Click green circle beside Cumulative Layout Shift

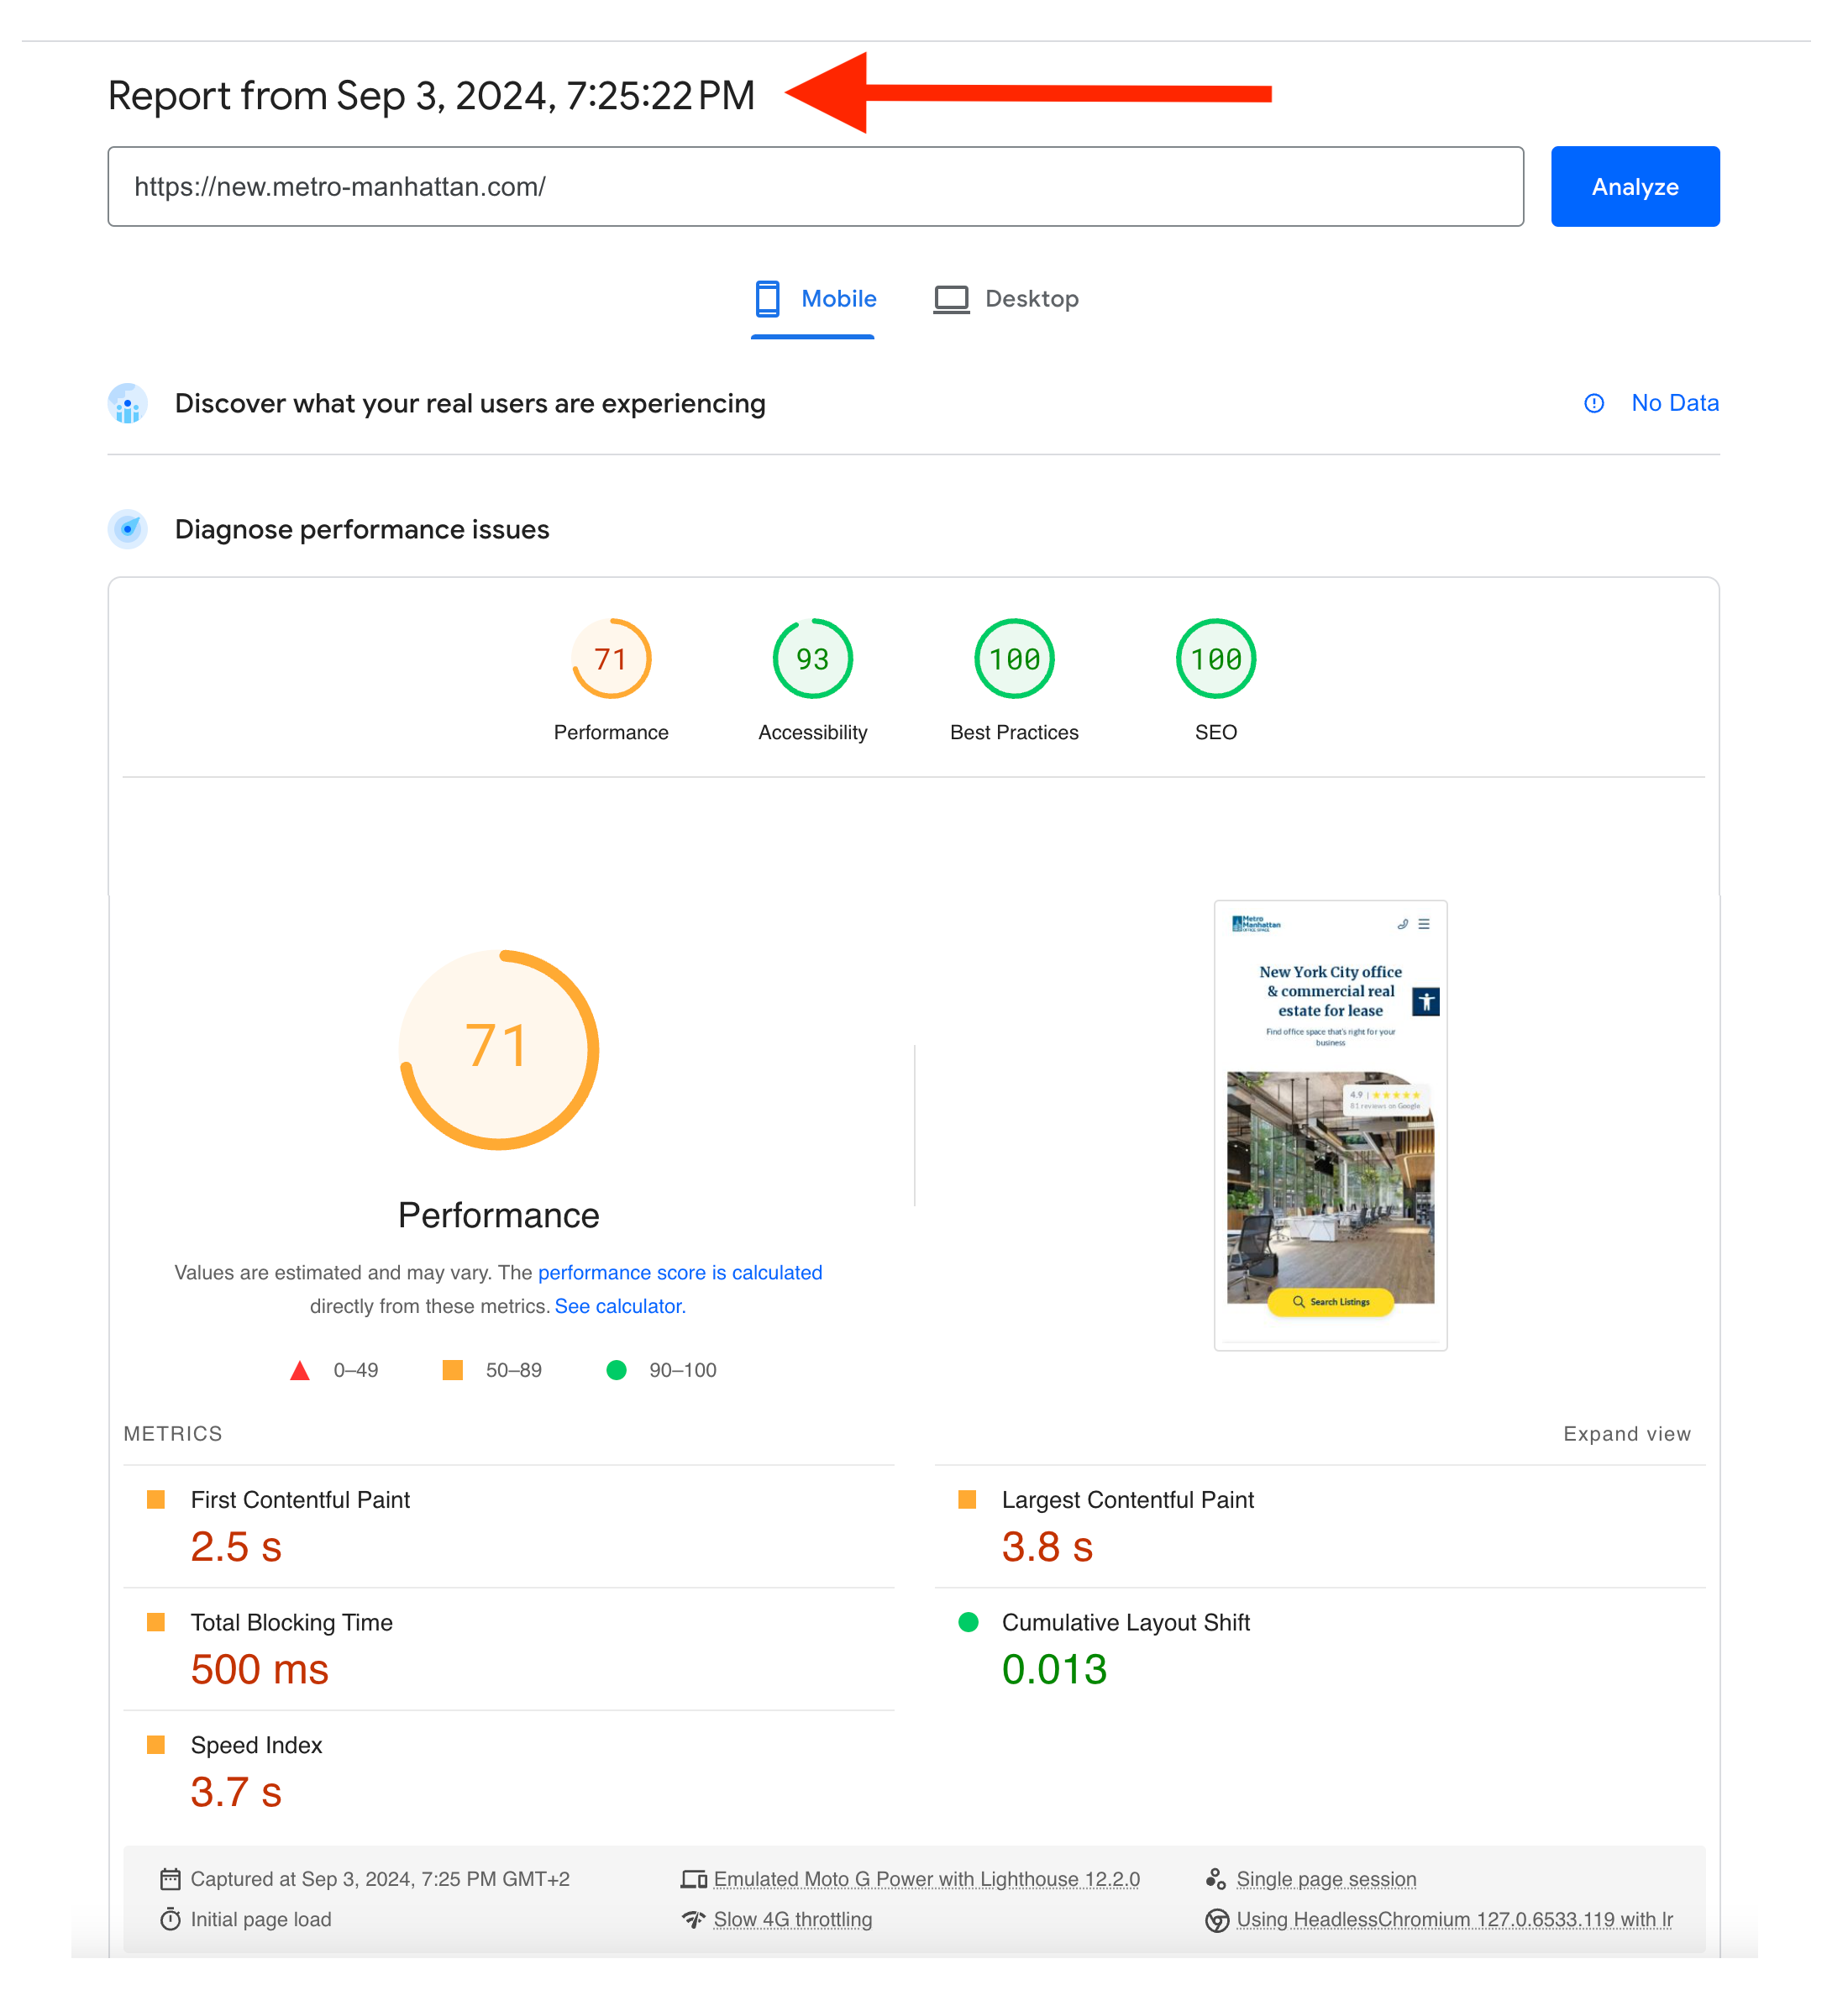(x=968, y=1622)
